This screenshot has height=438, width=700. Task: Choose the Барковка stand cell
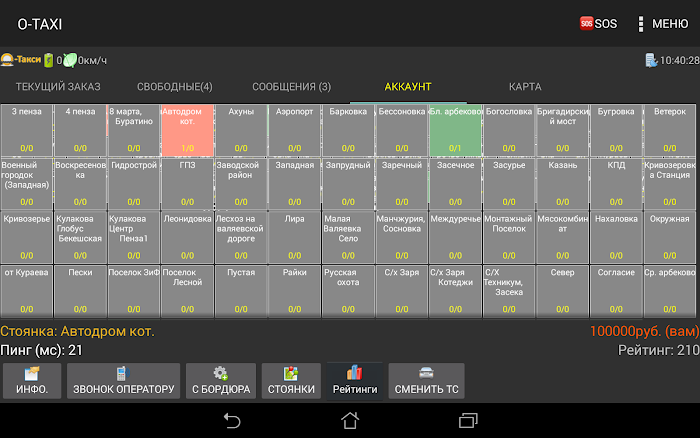(x=348, y=130)
